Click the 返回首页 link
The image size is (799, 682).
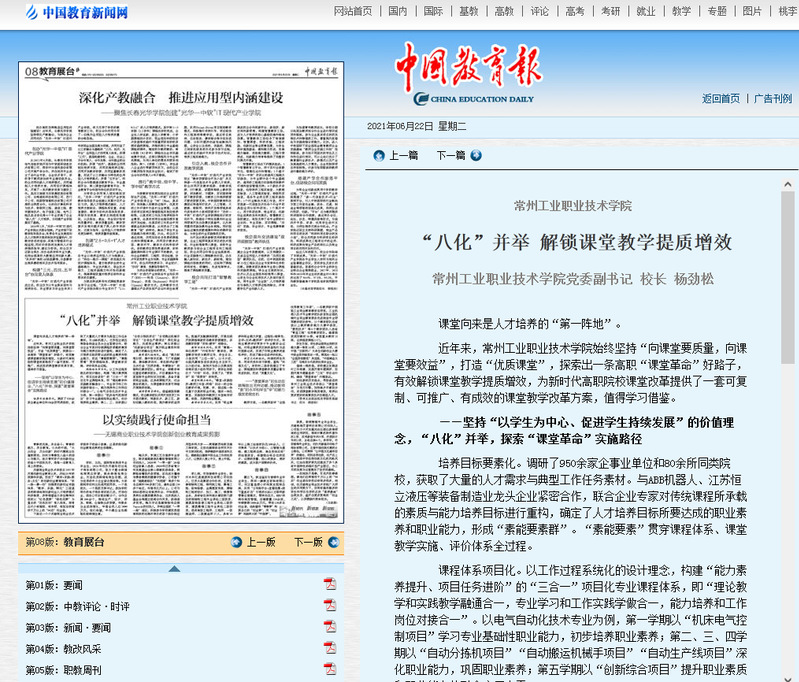pos(720,98)
